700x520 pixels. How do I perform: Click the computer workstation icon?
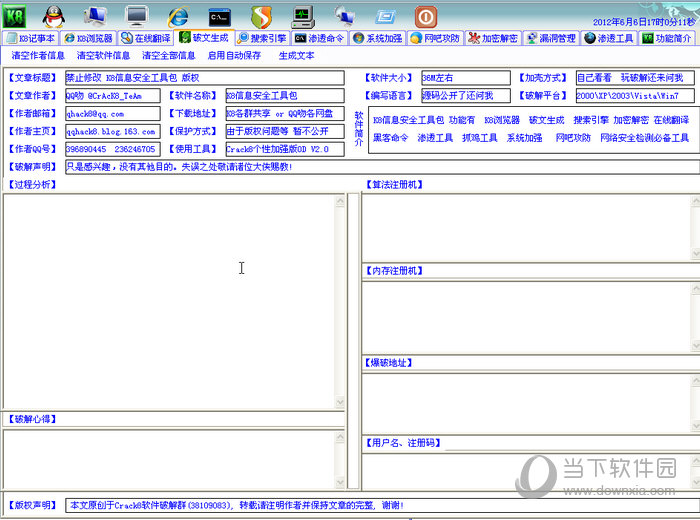point(95,17)
